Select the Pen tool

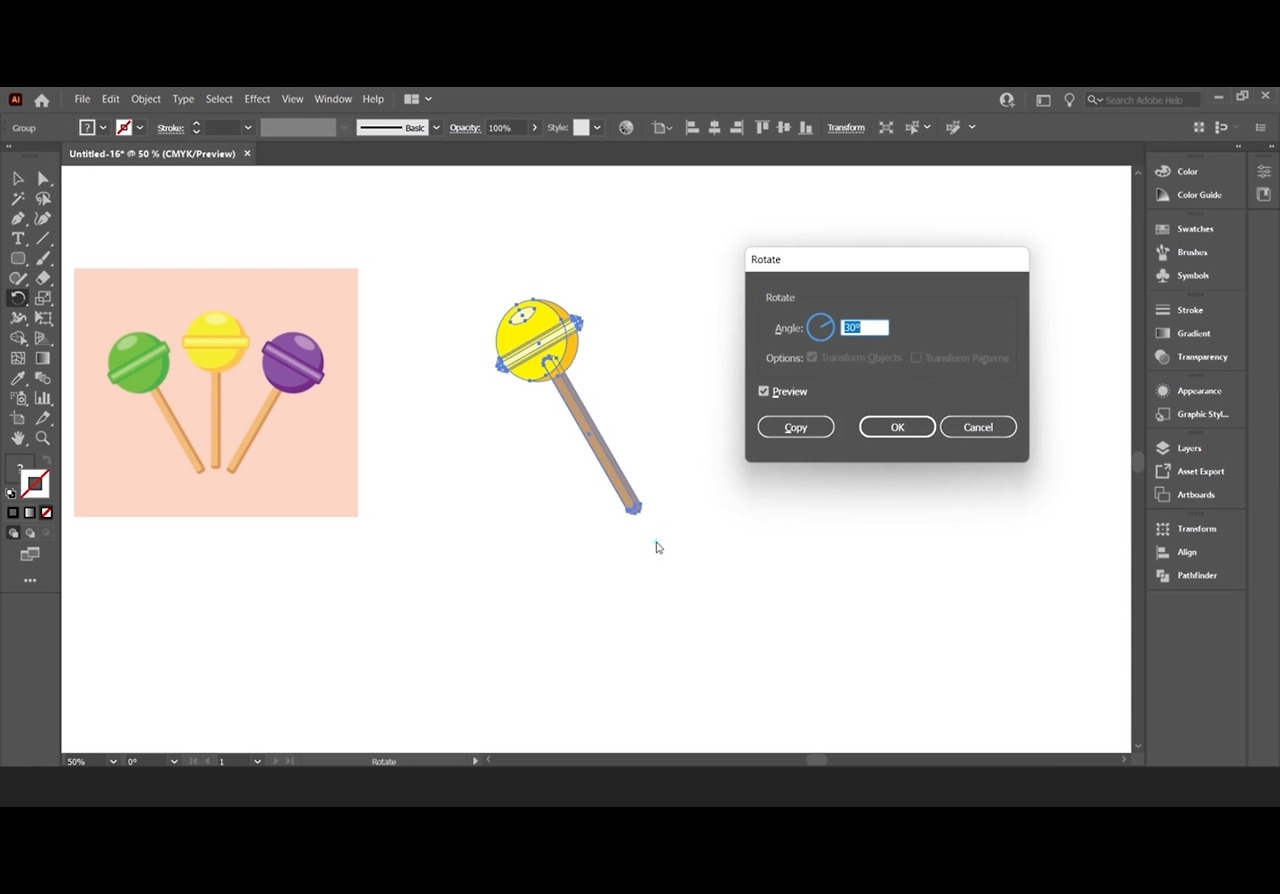coord(18,219)
